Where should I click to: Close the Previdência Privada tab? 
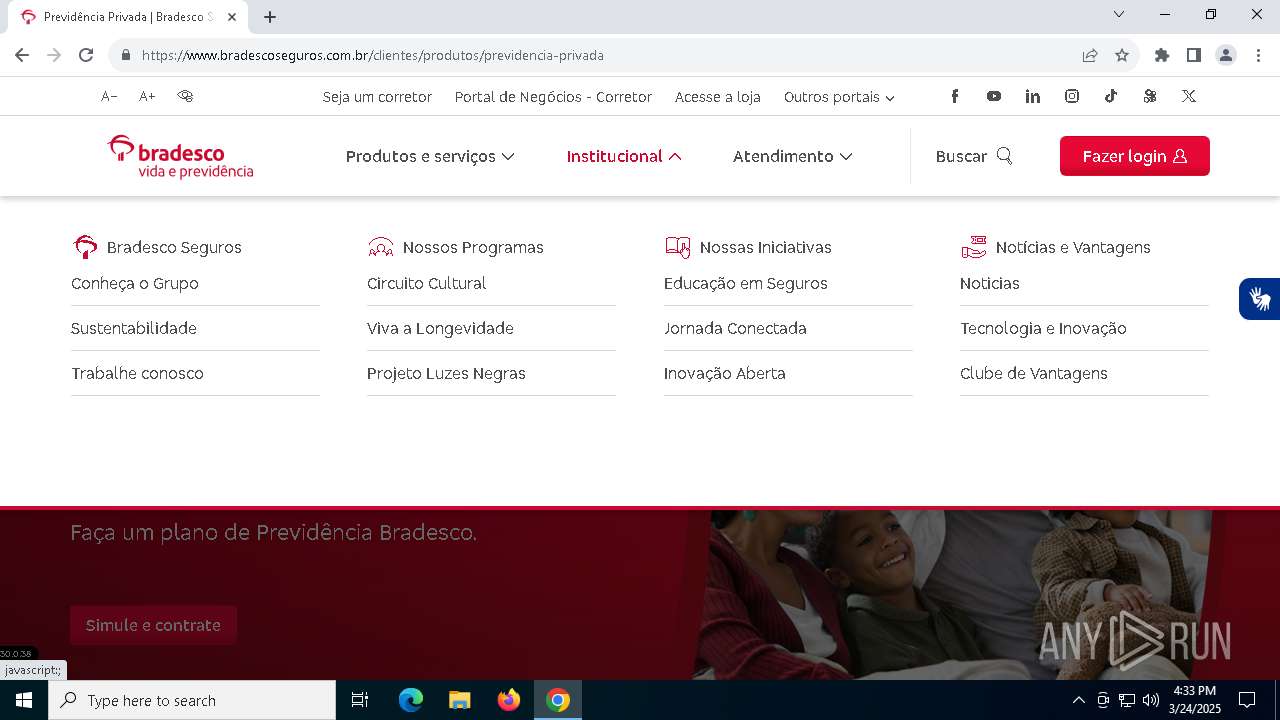tap(232, 17)
